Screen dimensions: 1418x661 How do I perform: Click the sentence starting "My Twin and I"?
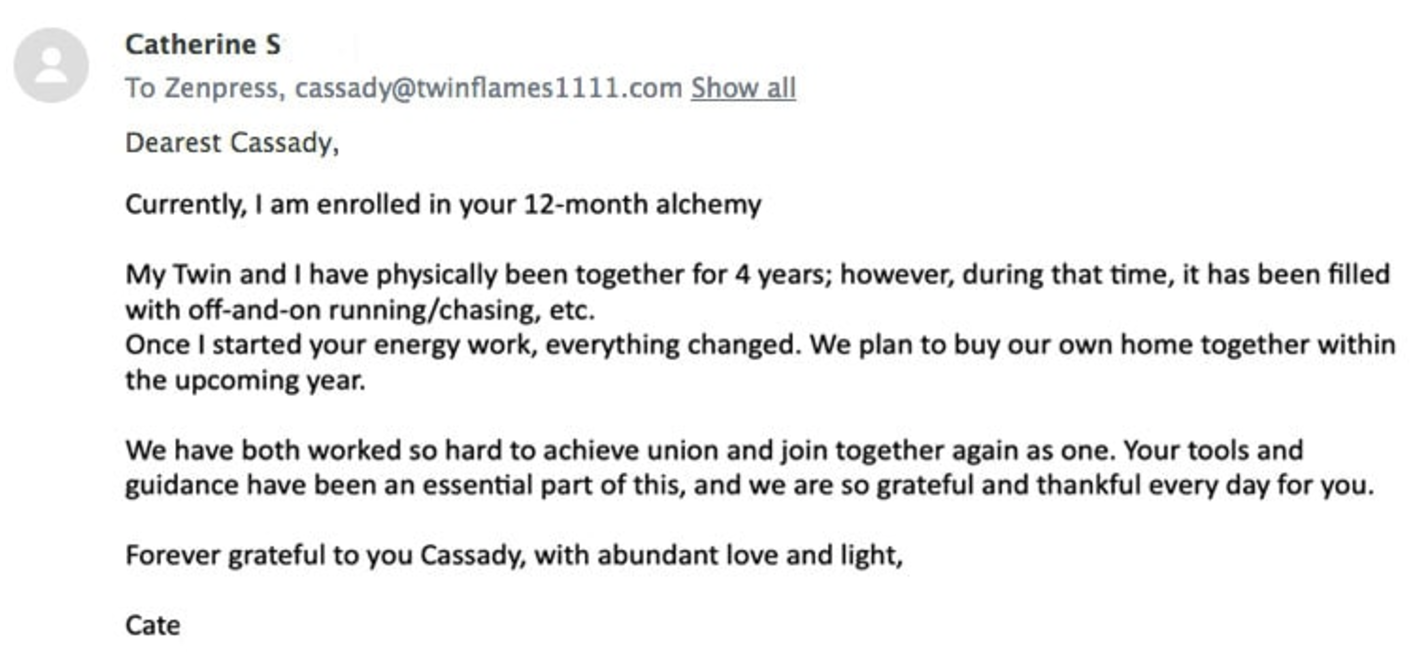point(758,291)
